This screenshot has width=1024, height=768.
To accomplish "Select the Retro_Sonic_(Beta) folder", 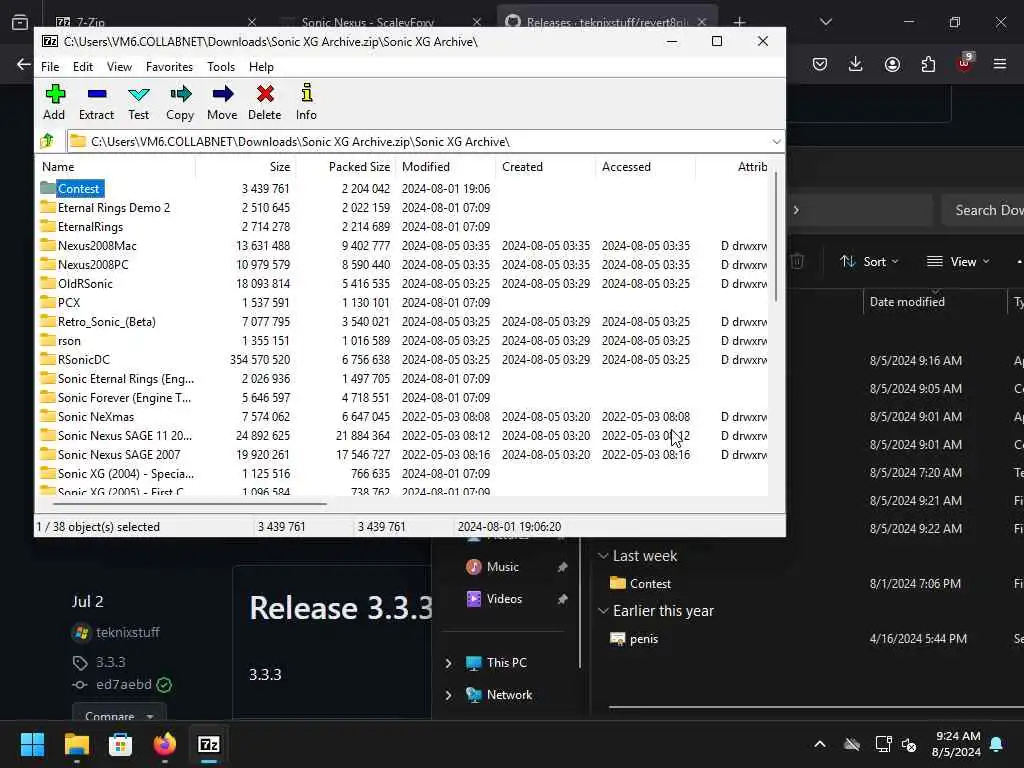I will click(106, 321).
